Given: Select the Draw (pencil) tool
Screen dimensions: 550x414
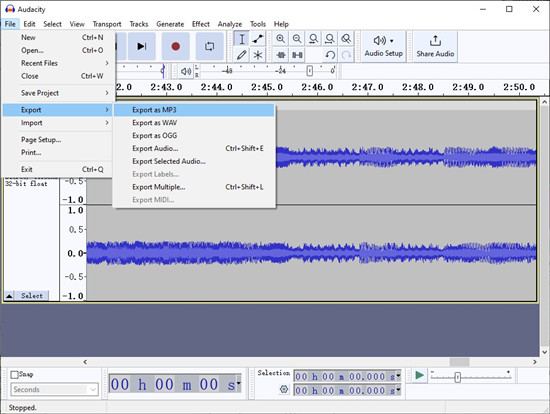Looking at the screenshot, I should pos(242,55).
